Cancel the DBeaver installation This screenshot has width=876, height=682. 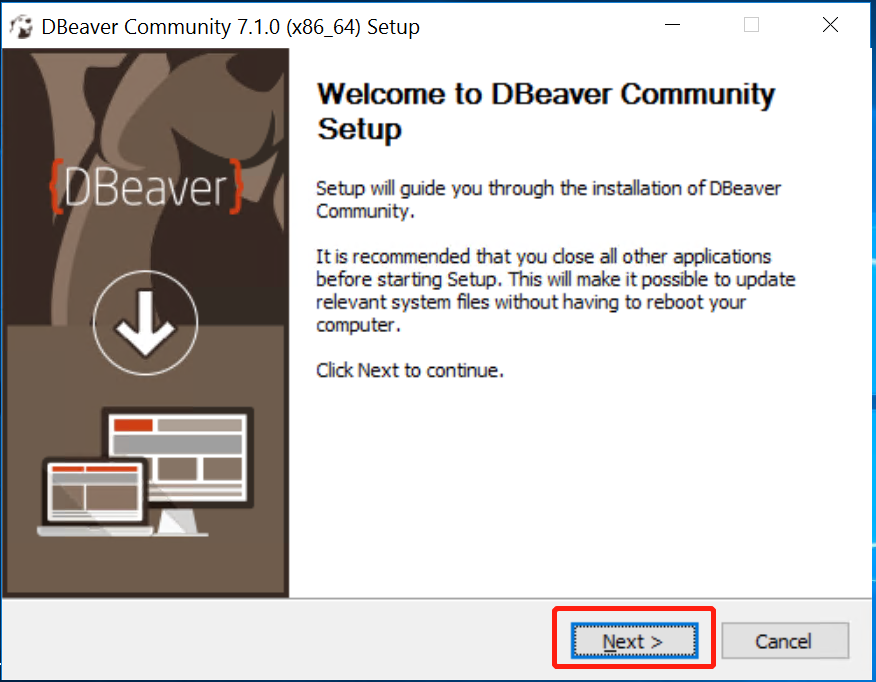click(785, 641)
